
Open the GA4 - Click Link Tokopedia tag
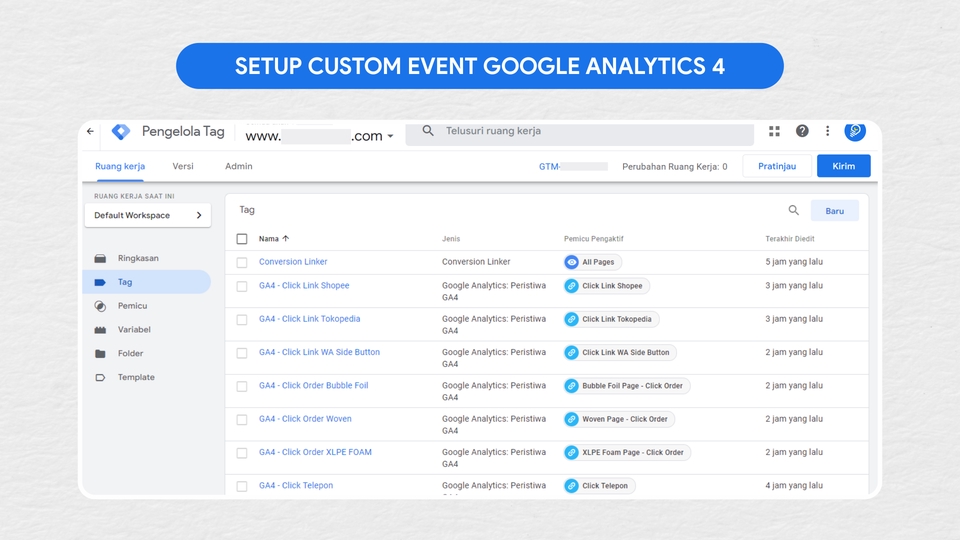click(x=310, y=319)
